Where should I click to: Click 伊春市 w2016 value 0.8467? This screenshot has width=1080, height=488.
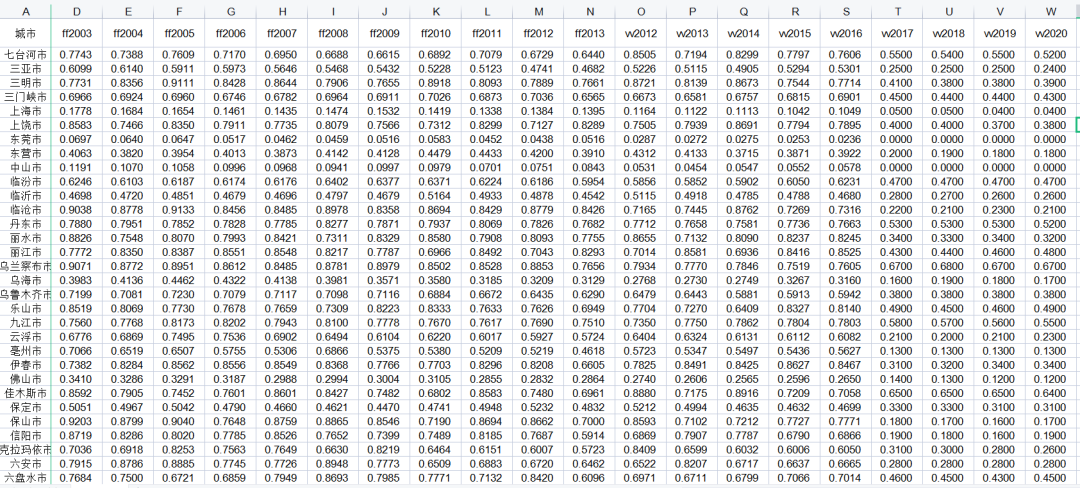pos(846,365)
